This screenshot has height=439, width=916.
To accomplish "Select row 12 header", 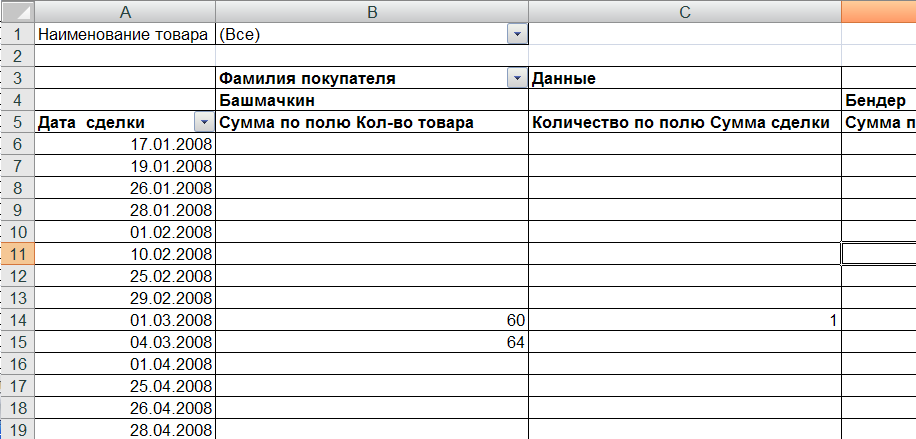I will click(x=18, y=276).
